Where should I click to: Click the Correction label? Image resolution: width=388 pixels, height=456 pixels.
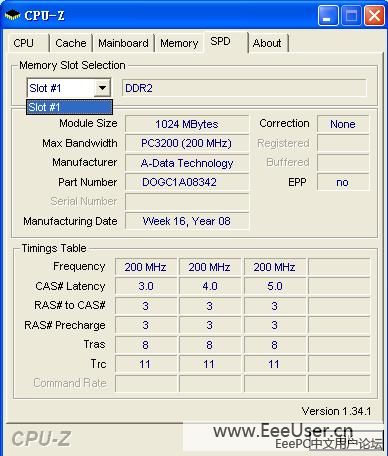(x=284, y=123)
